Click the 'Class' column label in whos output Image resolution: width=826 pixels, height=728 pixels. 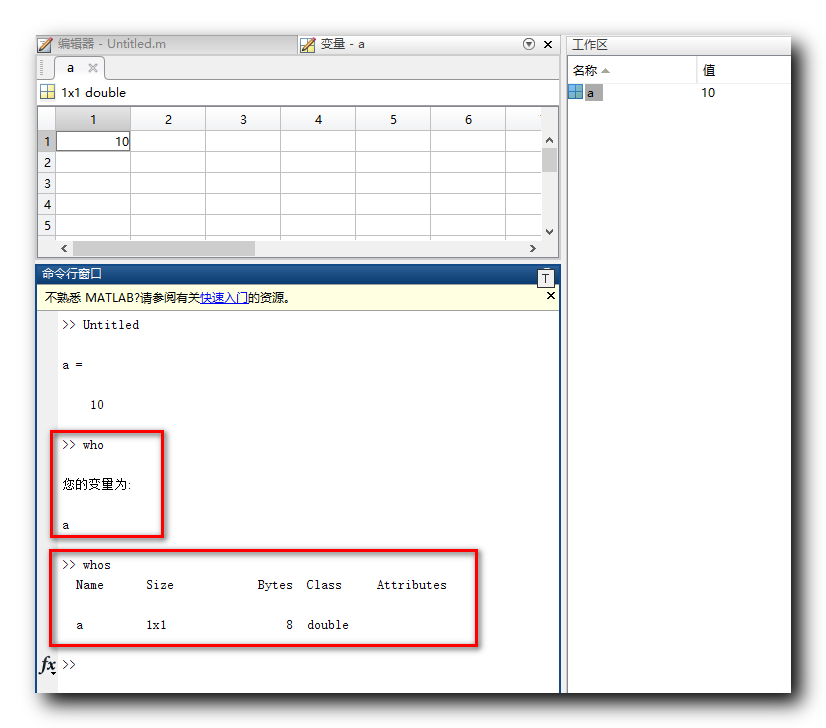[324, 585]
